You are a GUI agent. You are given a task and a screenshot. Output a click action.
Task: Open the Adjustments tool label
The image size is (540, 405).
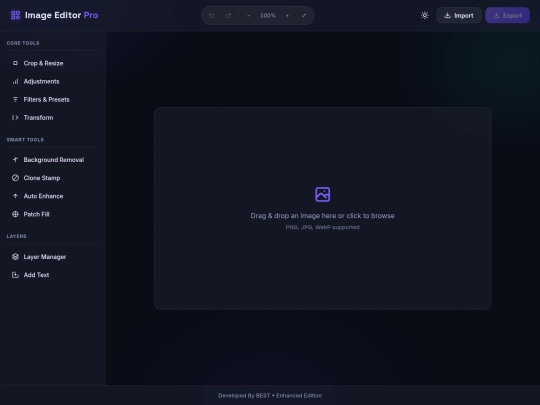pyautogui.click(x=41, y=82)
